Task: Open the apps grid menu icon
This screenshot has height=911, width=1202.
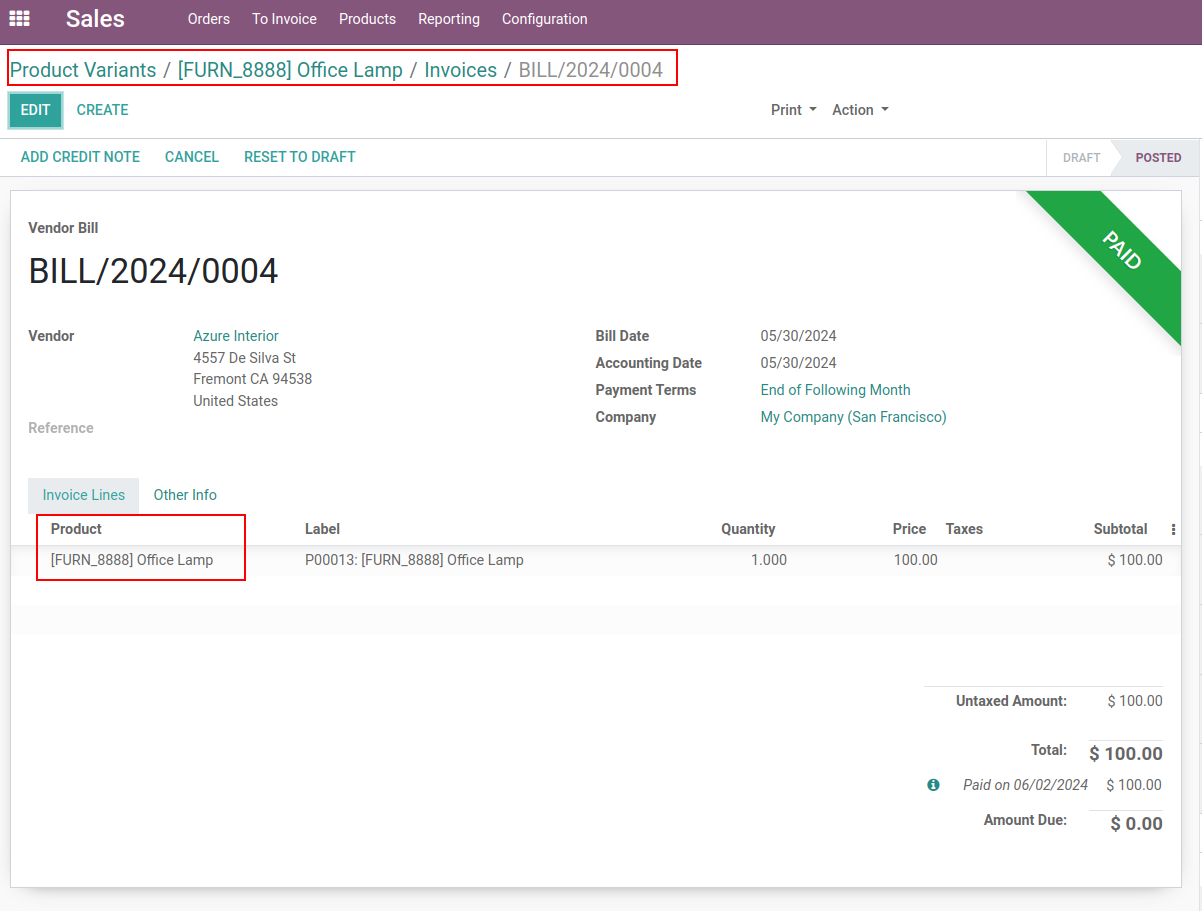Action: click(19, 19)
